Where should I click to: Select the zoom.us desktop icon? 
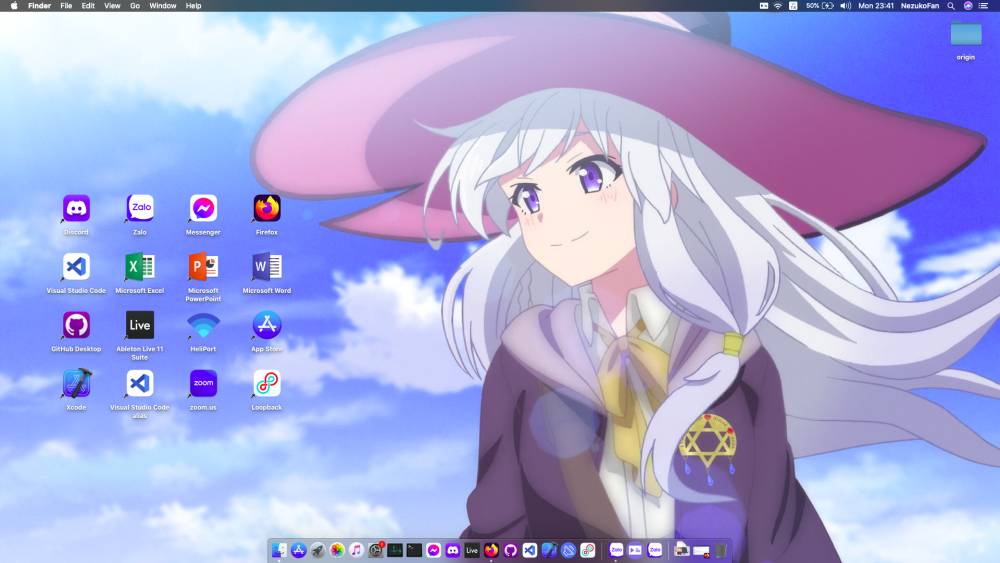[203, 383]
